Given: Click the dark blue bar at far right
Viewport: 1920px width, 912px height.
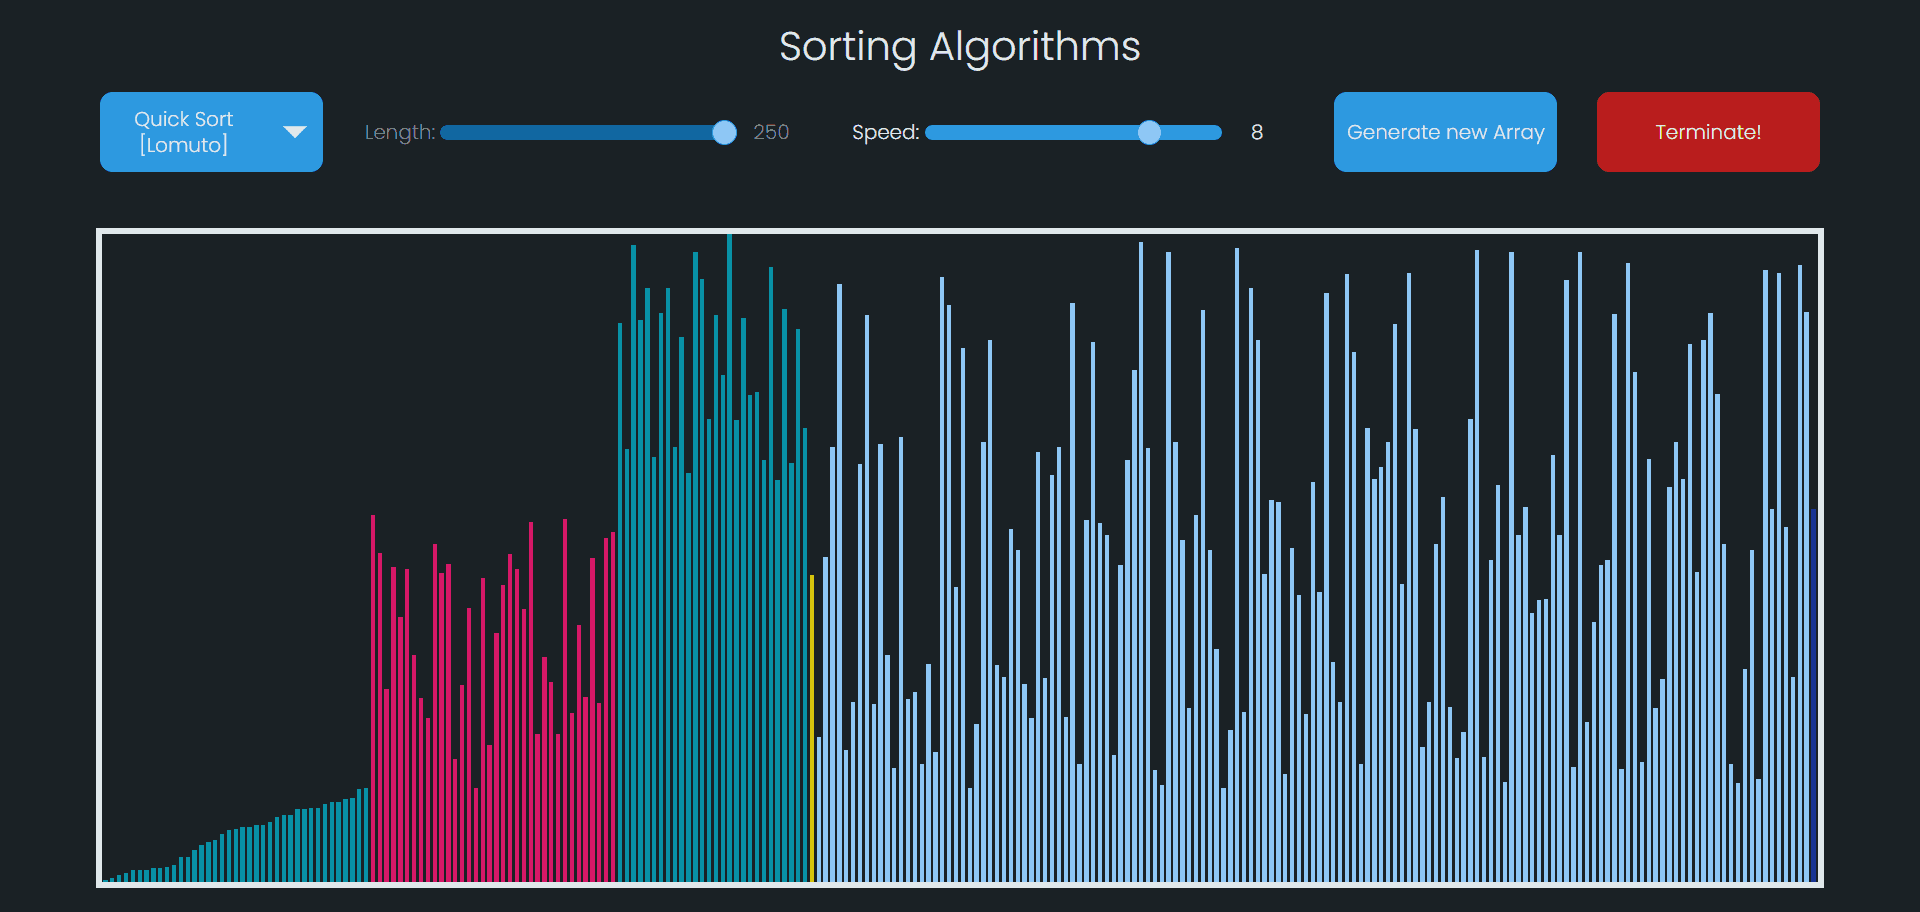Looking at the screenshot, I should pos(1814,700).
